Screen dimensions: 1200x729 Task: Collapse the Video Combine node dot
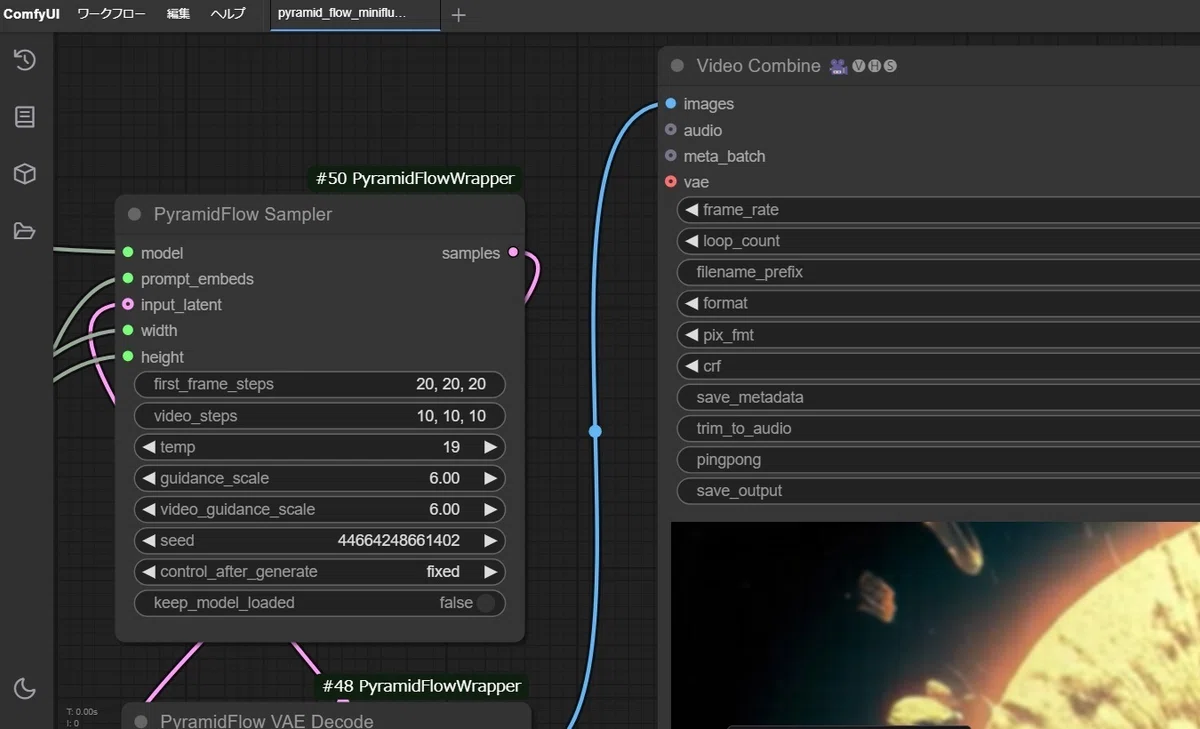coord(677,66)
